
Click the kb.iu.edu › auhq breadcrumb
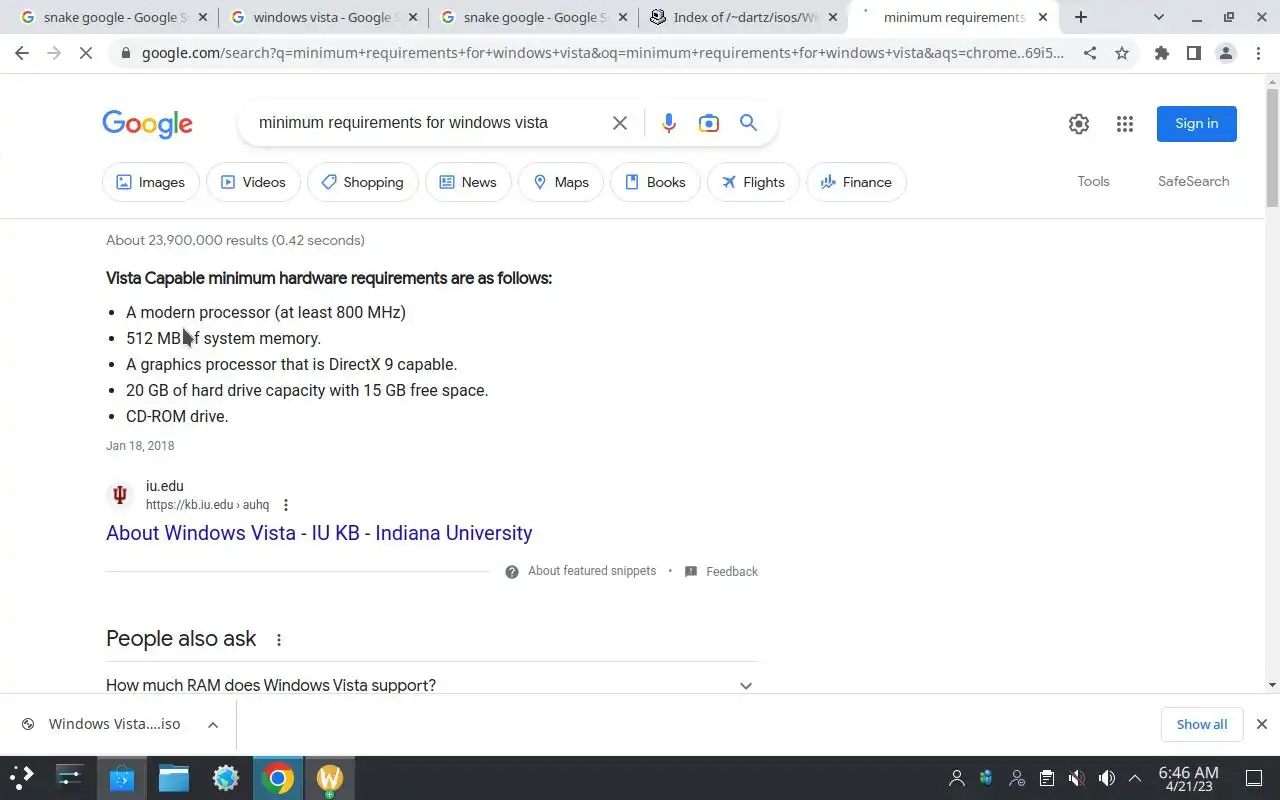click(207, 505)
